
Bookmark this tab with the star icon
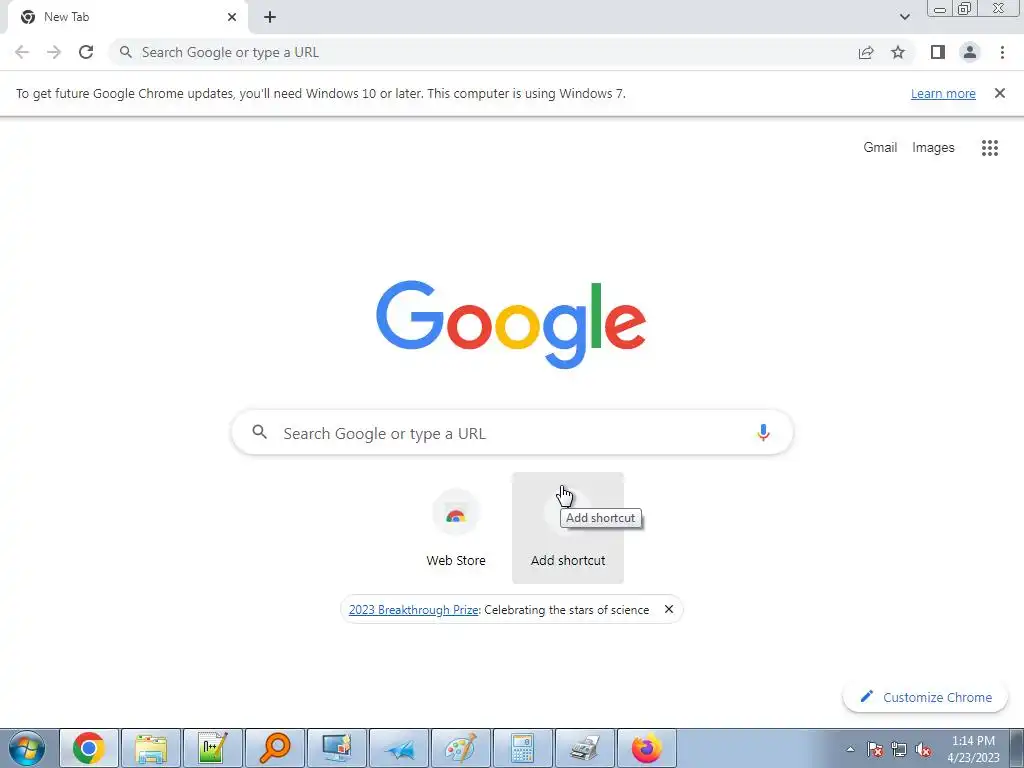point(898,52)
